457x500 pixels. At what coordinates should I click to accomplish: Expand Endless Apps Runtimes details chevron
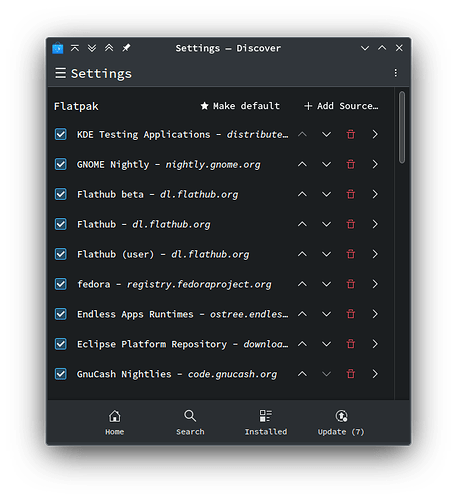coord(375,314)
